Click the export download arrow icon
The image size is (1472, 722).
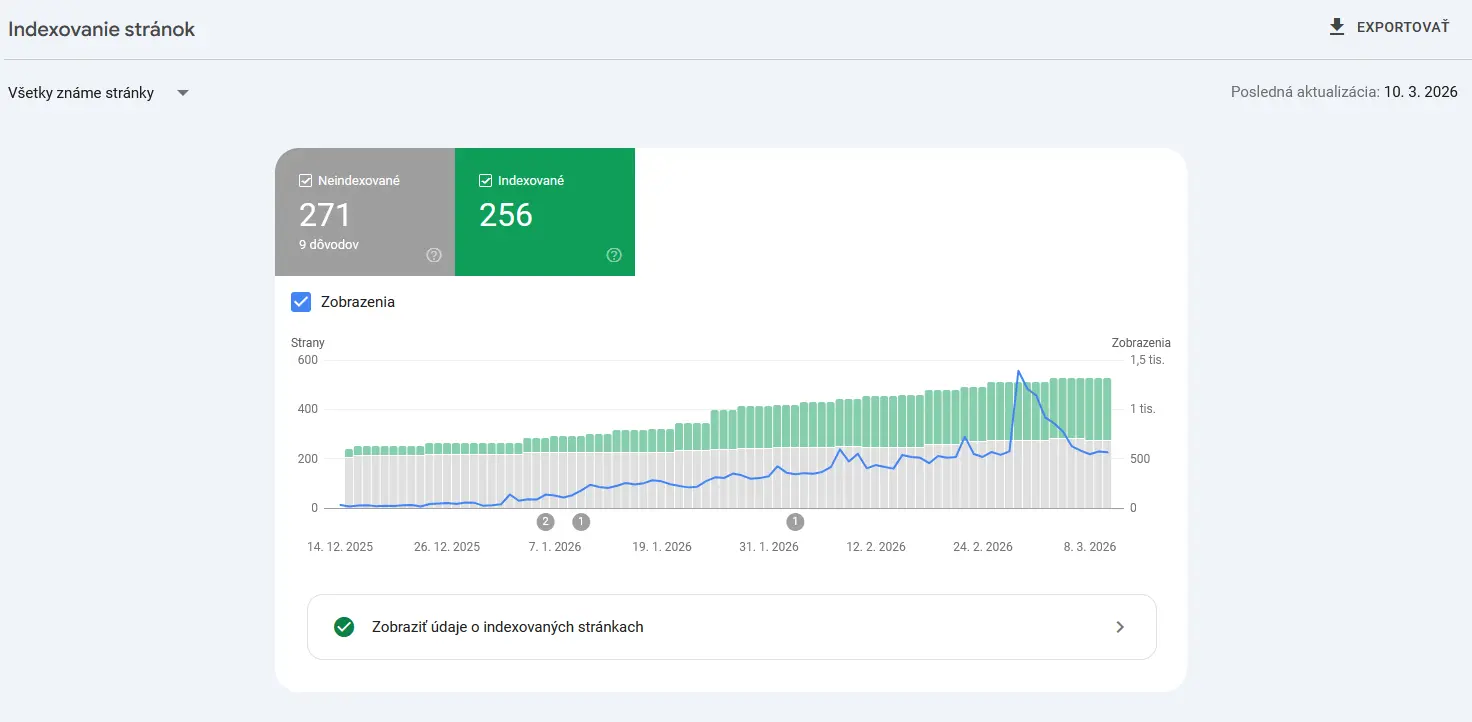pyautogui.click(x=1337, y=27)
